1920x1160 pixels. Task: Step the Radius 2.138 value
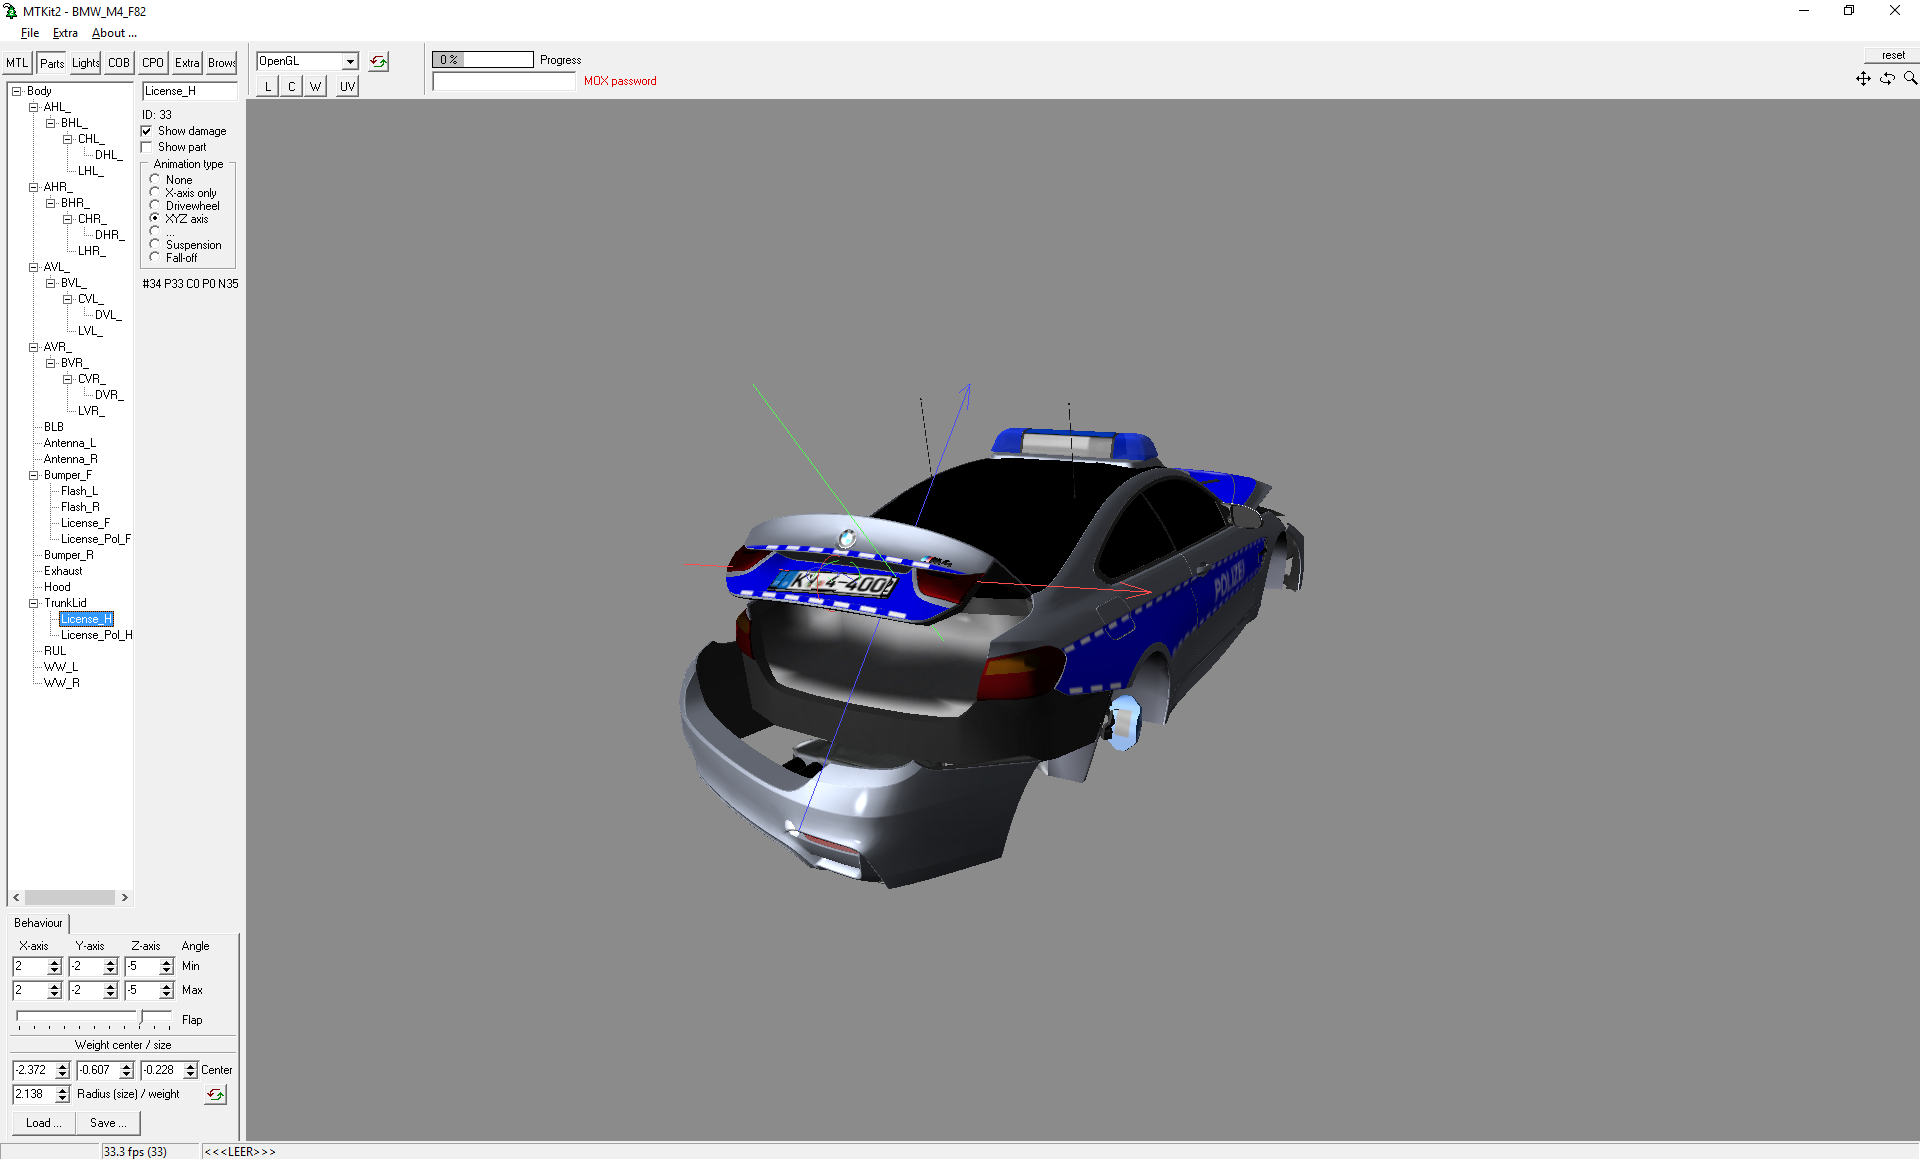coord(62,1095)
